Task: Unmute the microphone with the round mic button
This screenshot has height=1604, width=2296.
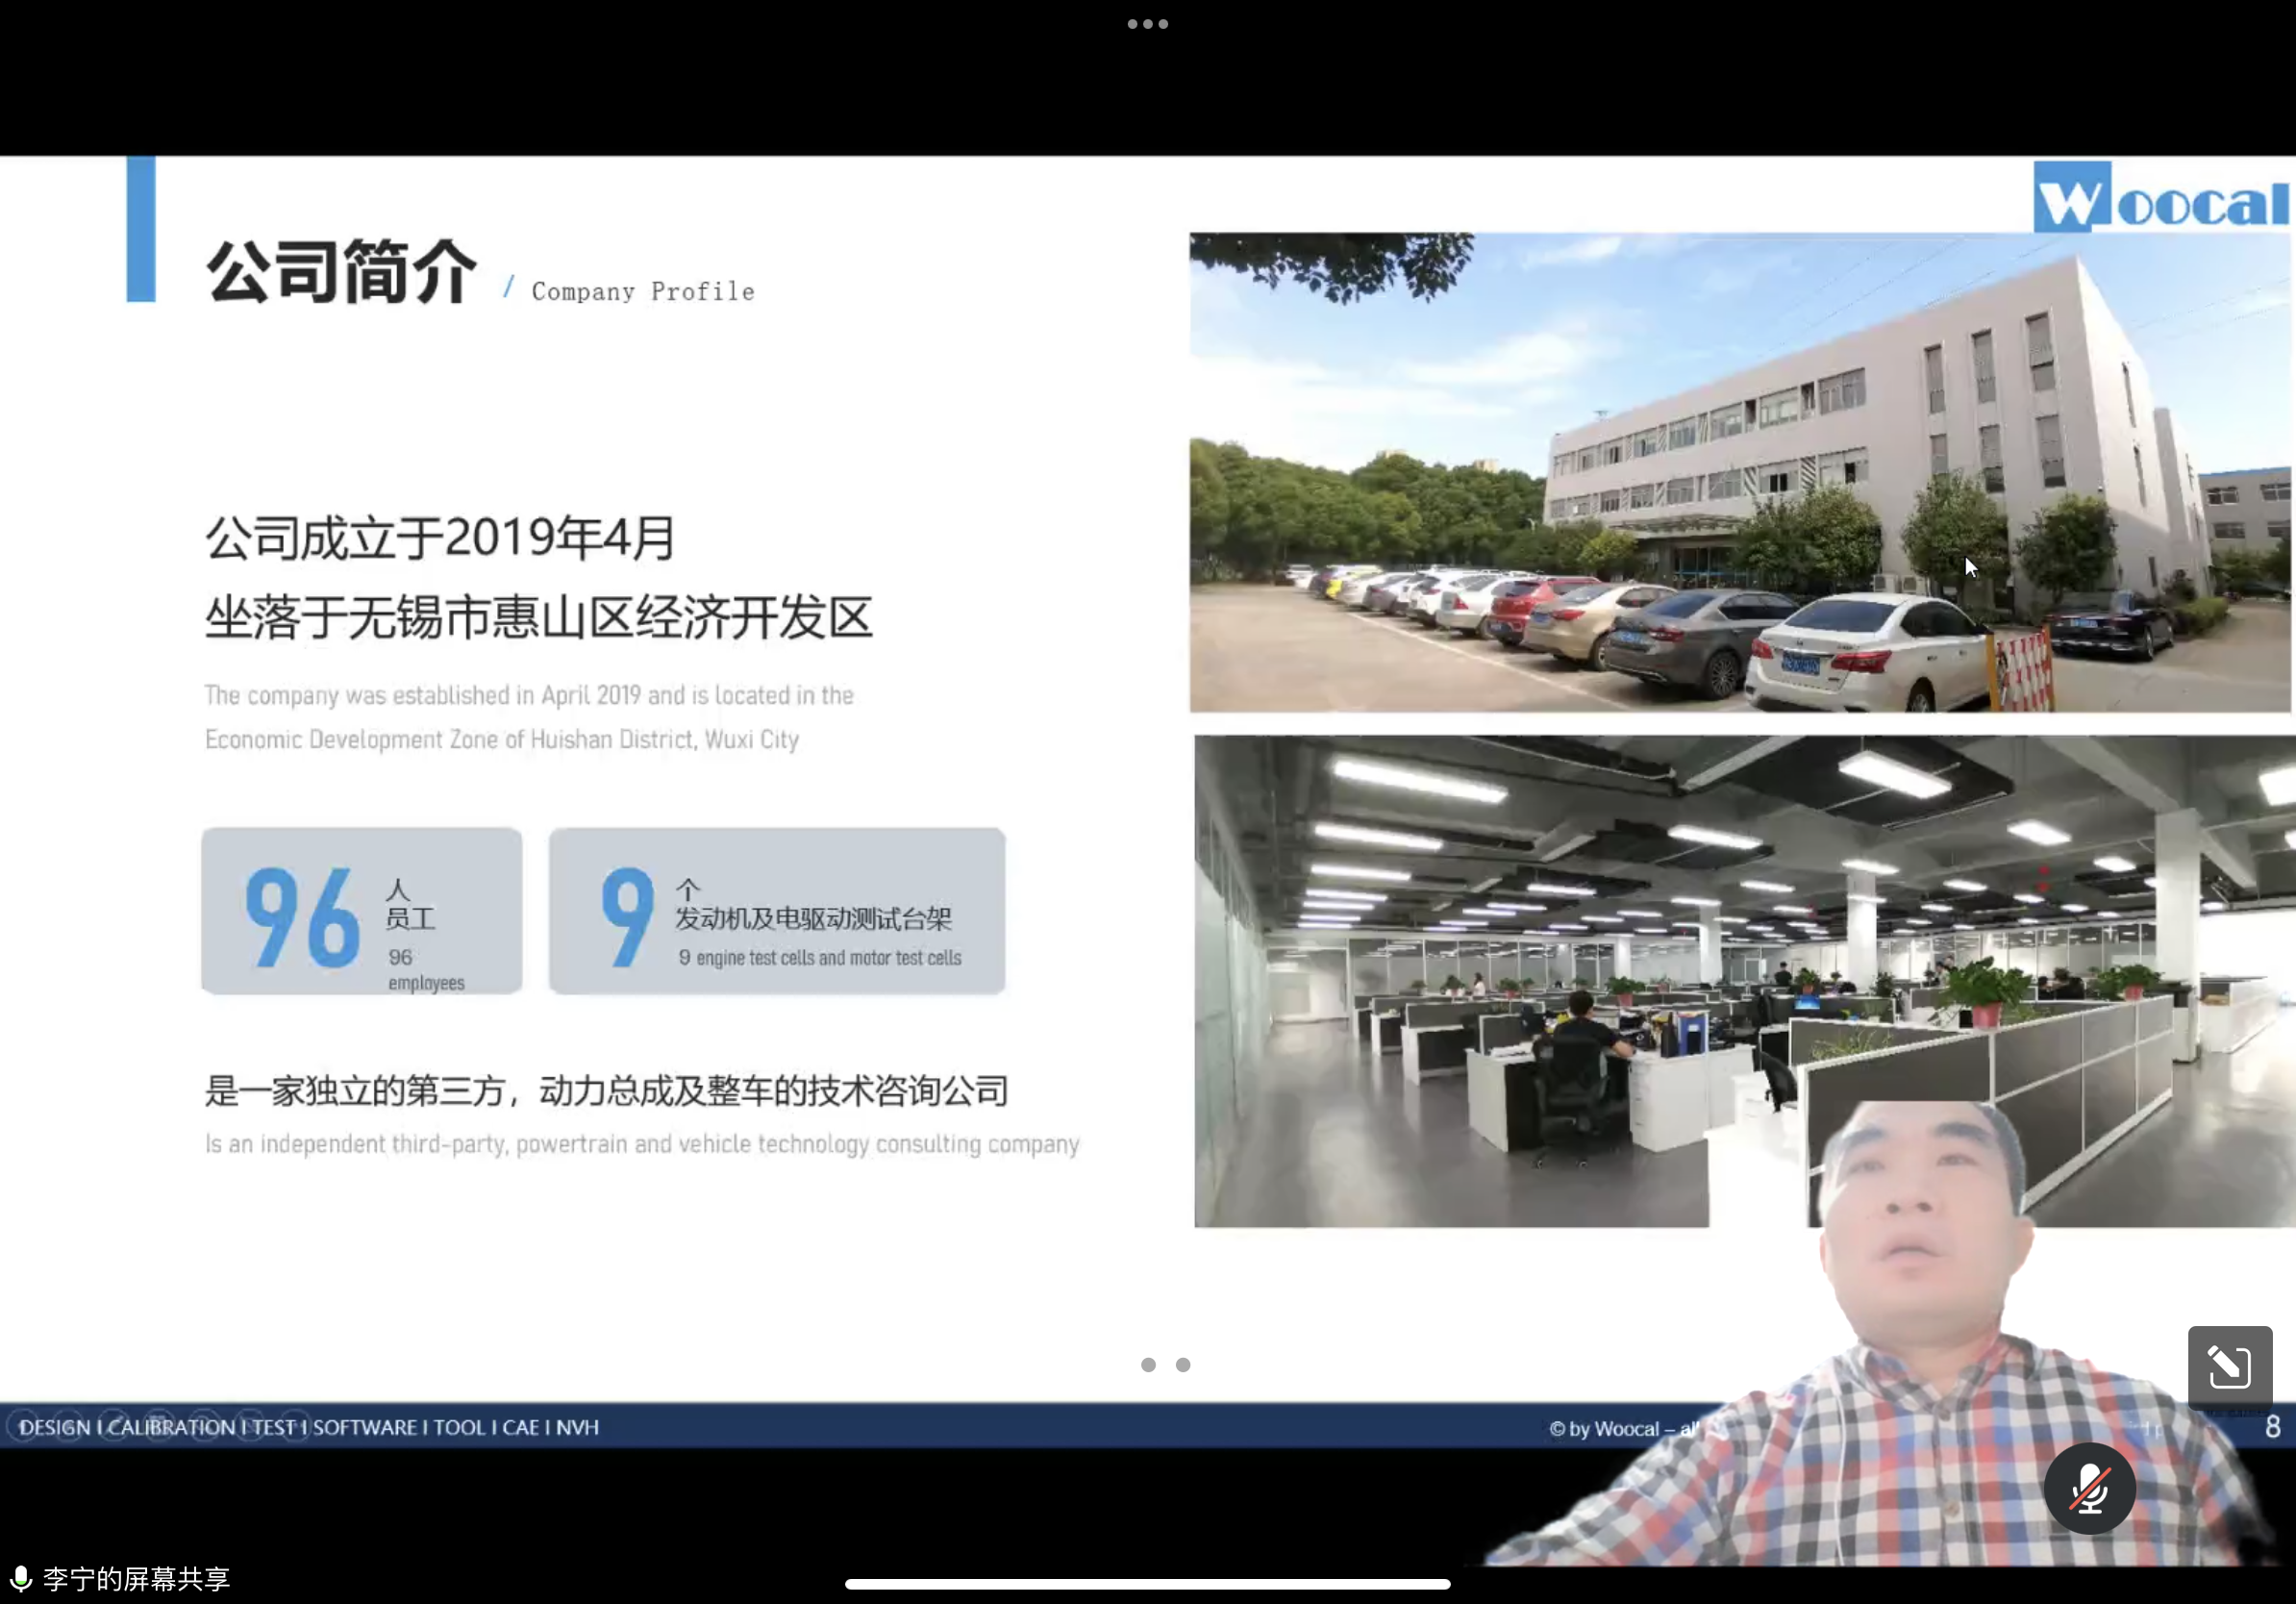Action: click(x=2089, y=1488)
